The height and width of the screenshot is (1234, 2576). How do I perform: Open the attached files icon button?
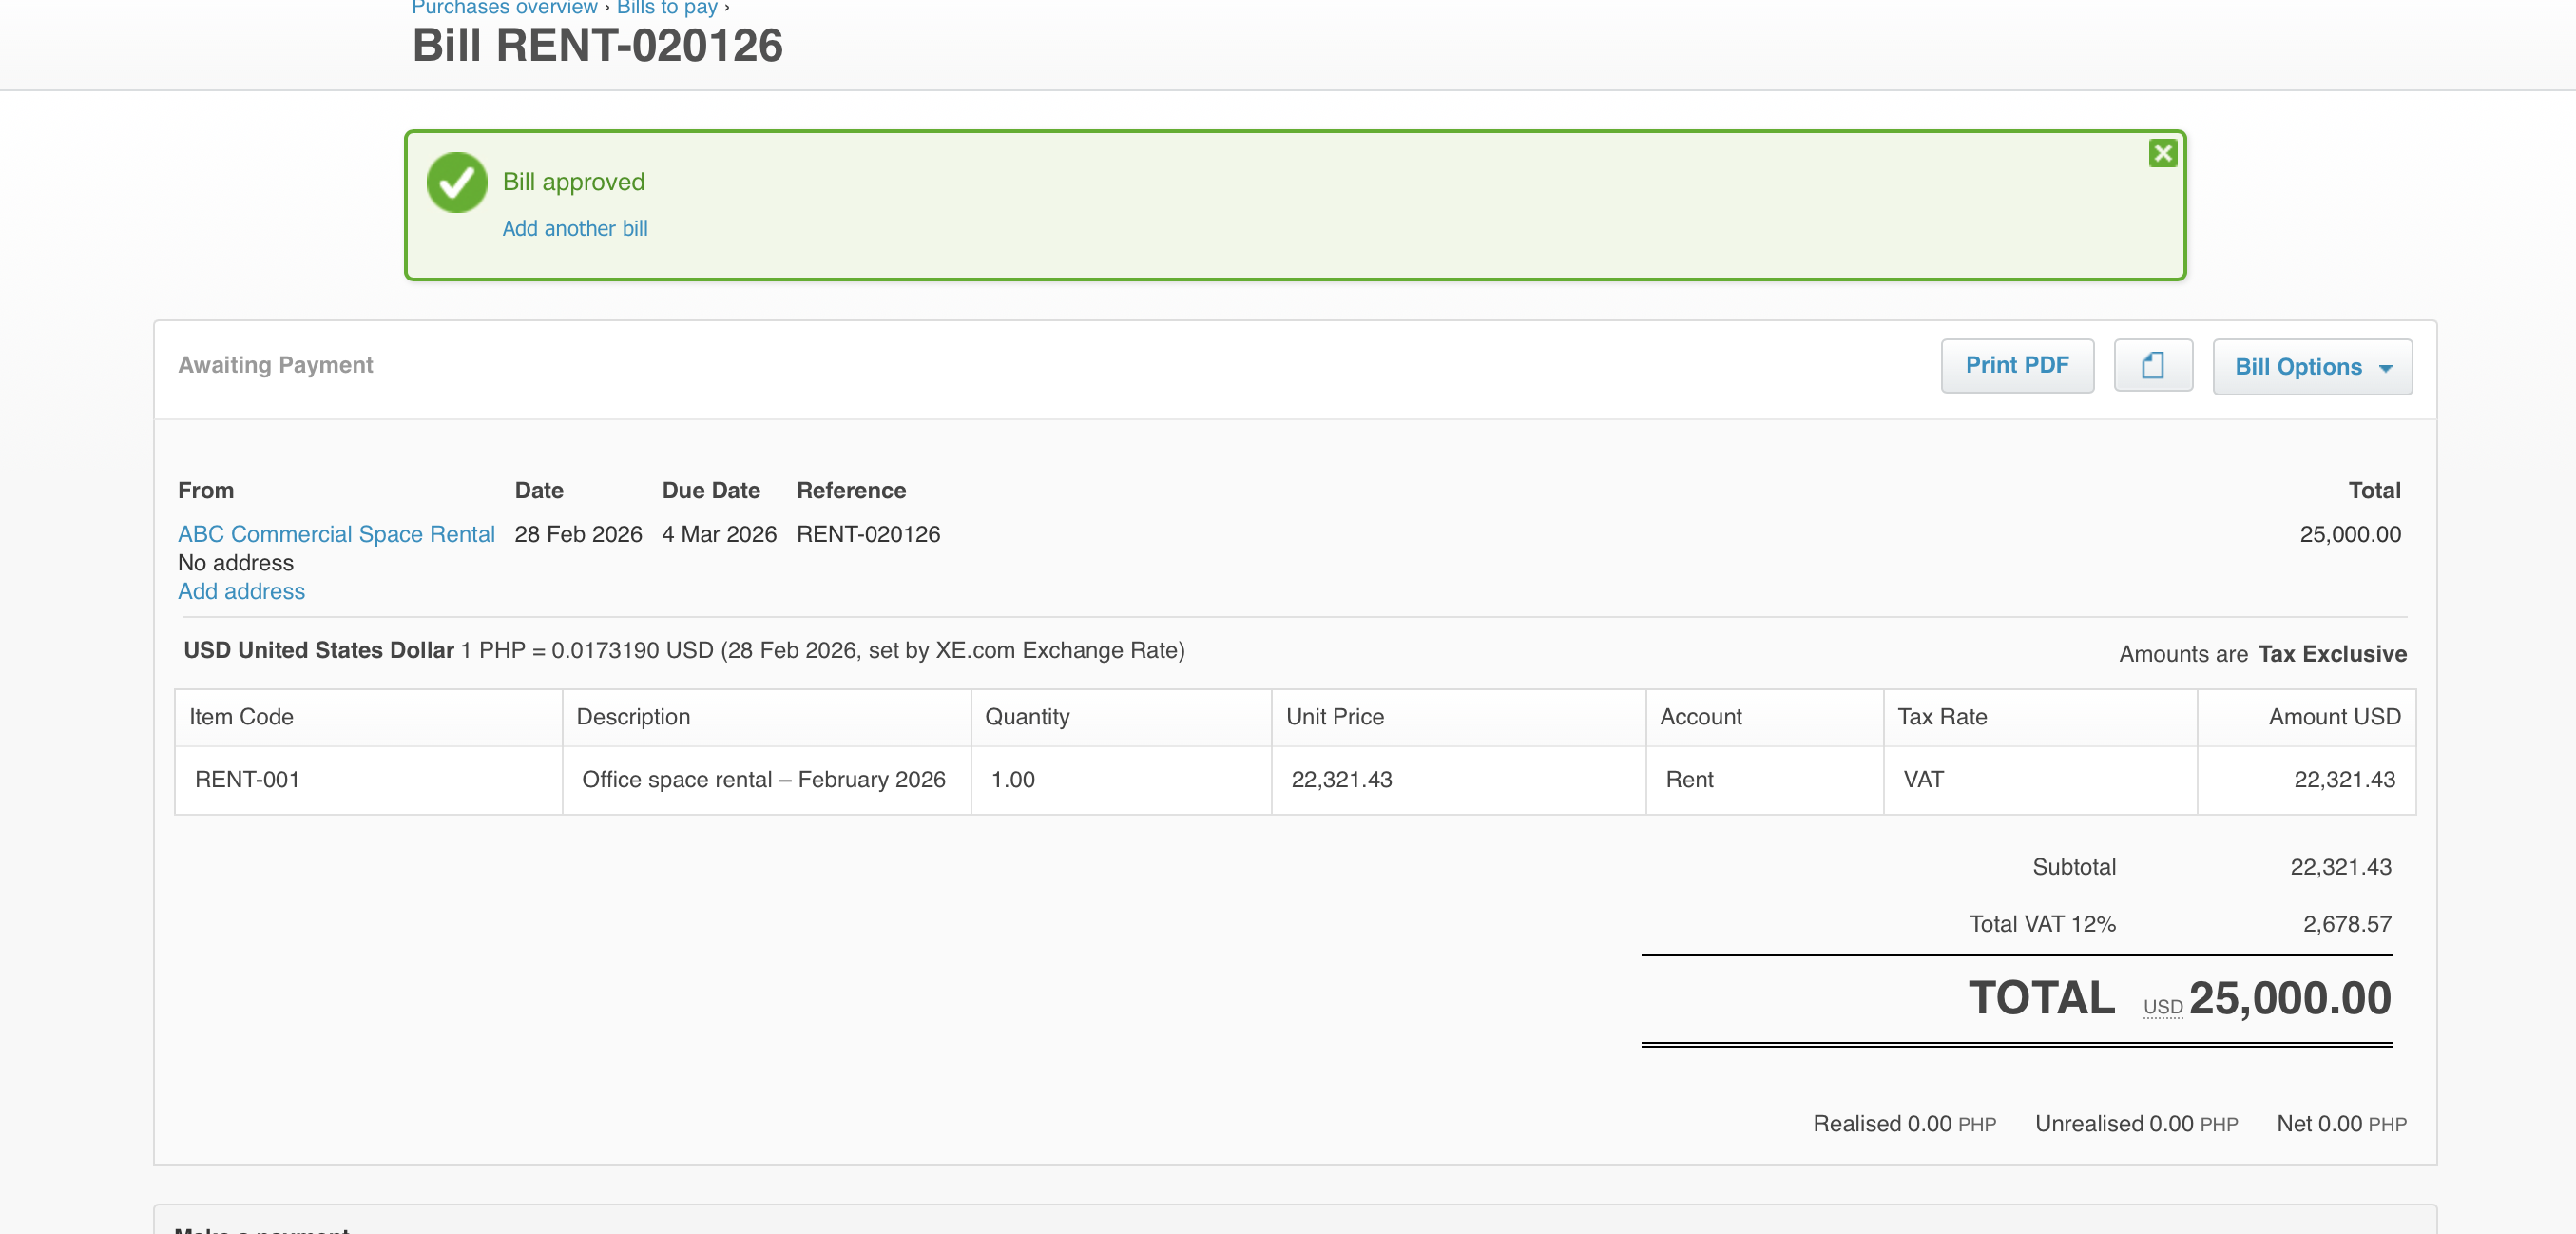pos(2152,365)
